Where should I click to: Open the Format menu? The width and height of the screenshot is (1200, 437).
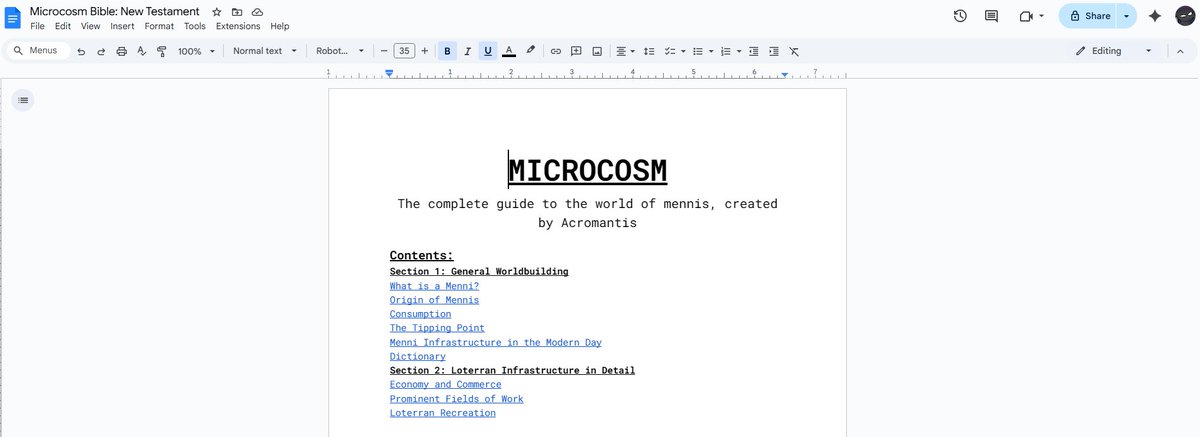159,26
